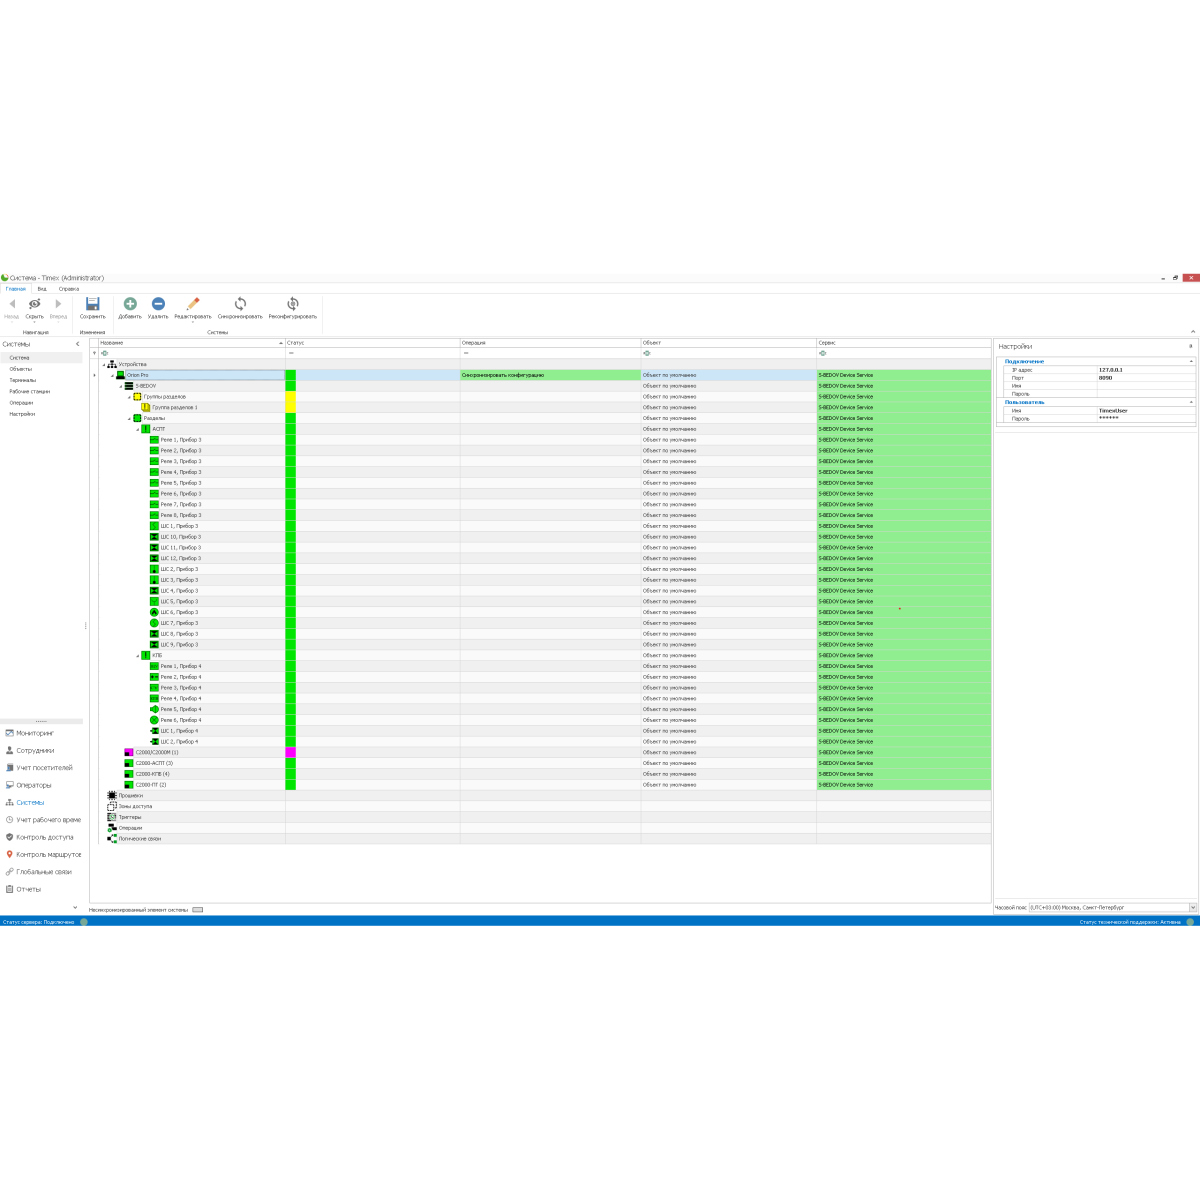Click the magenta status cell of С2000/С2000М
Viewport: 1200px width, 1200px height.
(x=290, y=752)
